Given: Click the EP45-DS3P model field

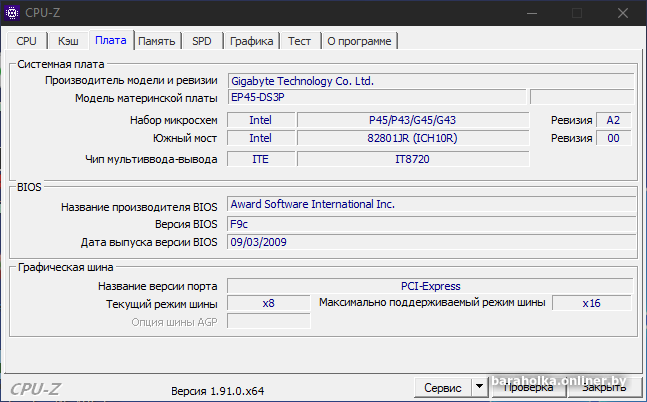Looking at the screenshot, I should pyautogui.click(x=377, y=97).
